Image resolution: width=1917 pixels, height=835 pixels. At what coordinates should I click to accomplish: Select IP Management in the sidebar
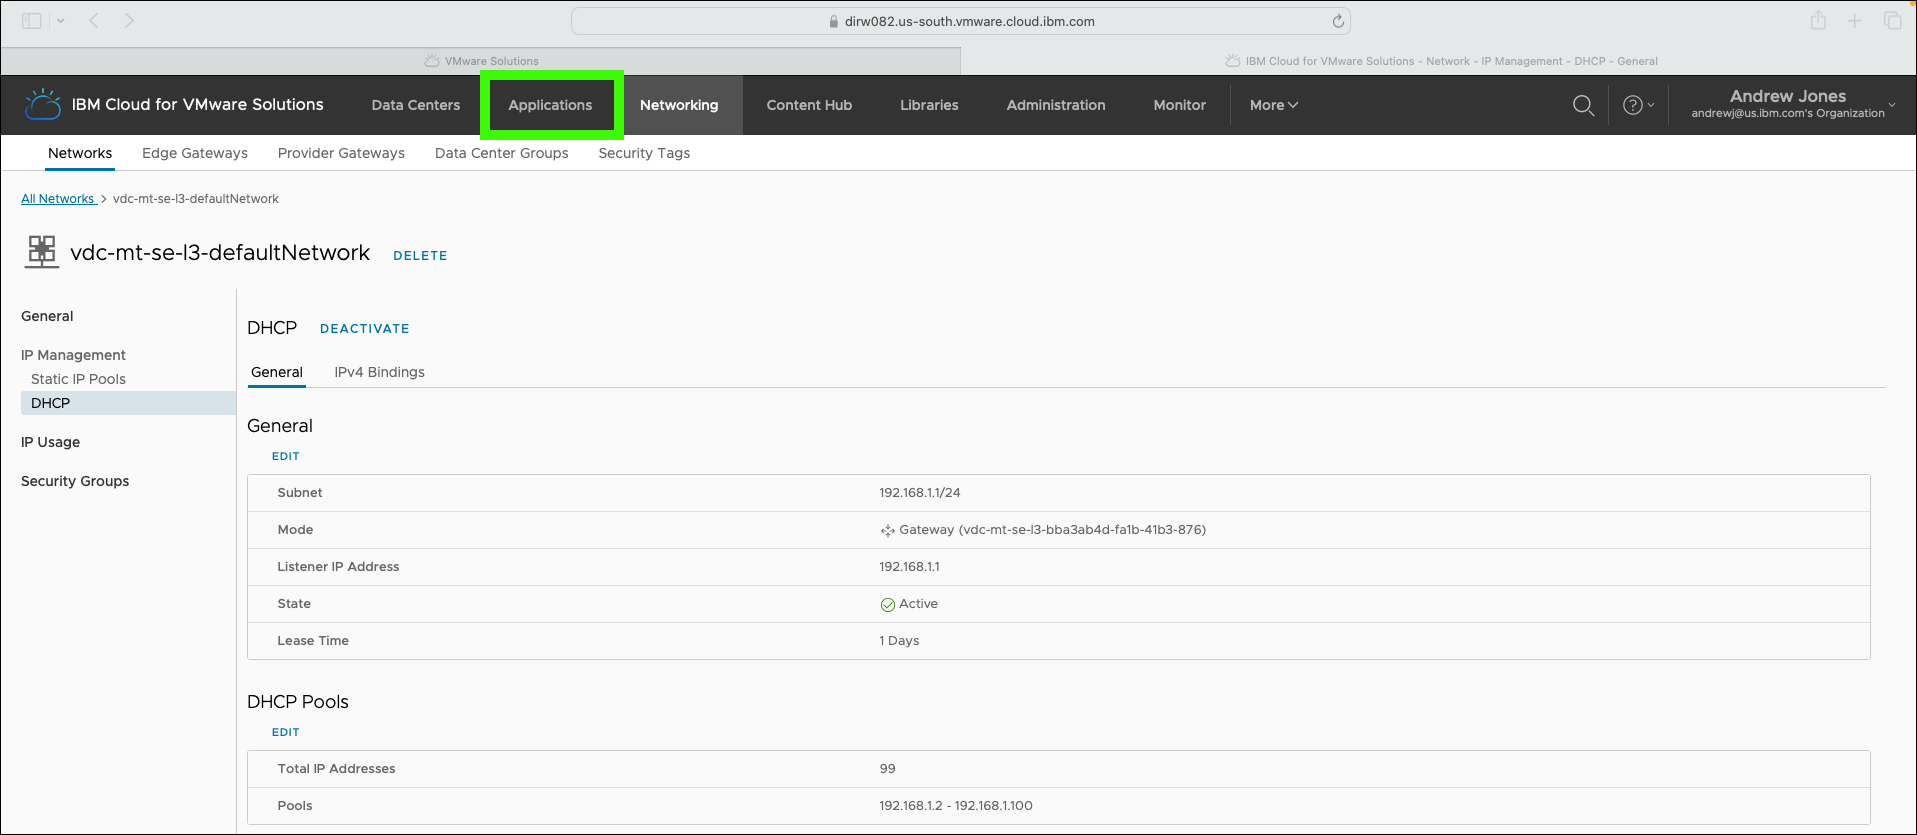coord(73,355)
